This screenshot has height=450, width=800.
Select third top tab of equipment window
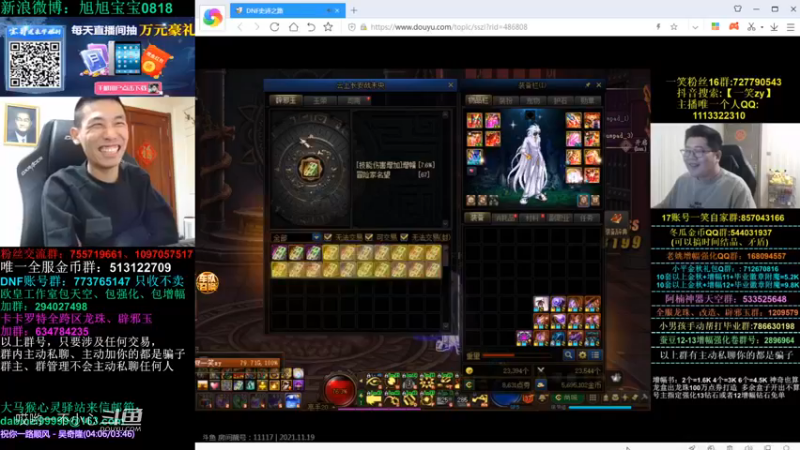pos(533,101)
